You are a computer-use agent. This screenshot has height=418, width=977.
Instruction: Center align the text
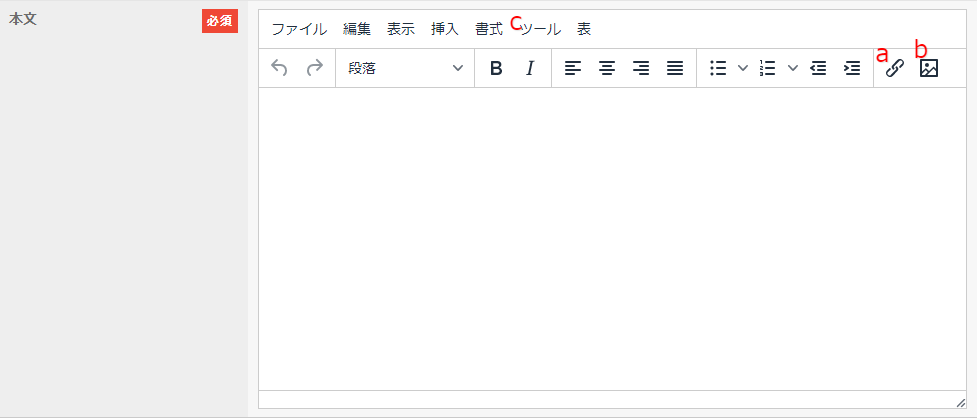click(x=606, y=68)
